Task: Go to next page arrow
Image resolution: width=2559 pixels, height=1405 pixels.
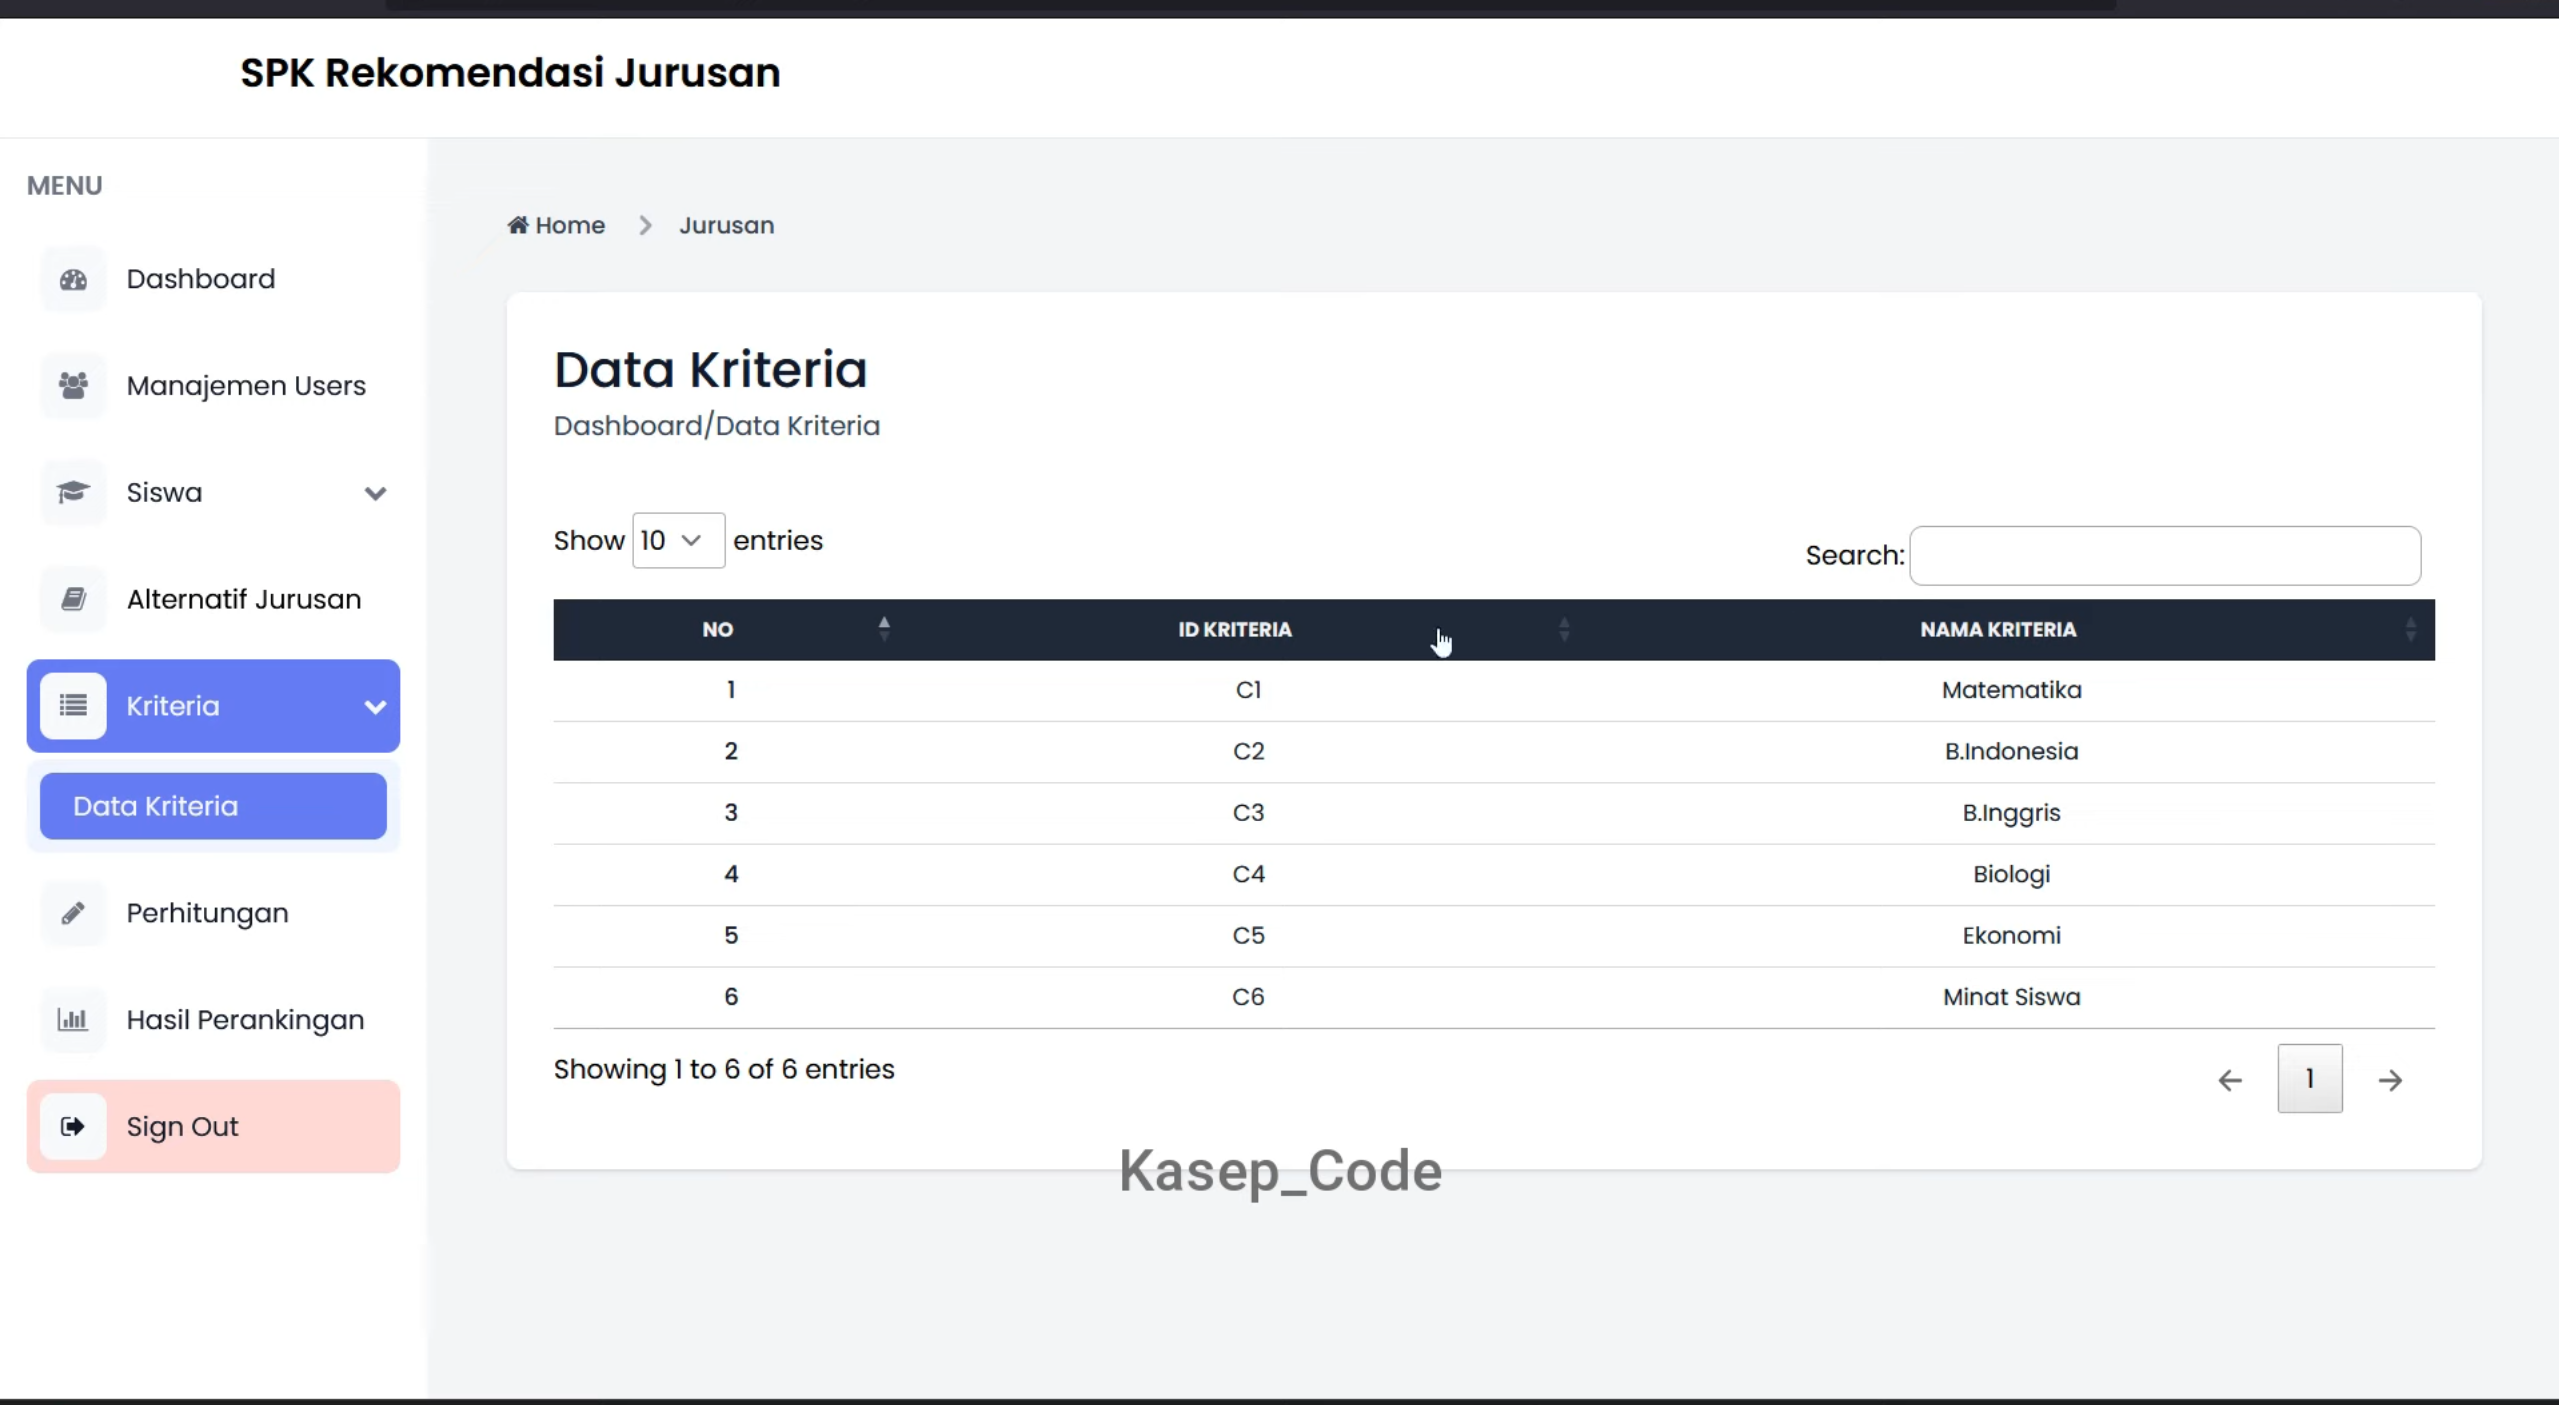Action: point(2390,1080)
